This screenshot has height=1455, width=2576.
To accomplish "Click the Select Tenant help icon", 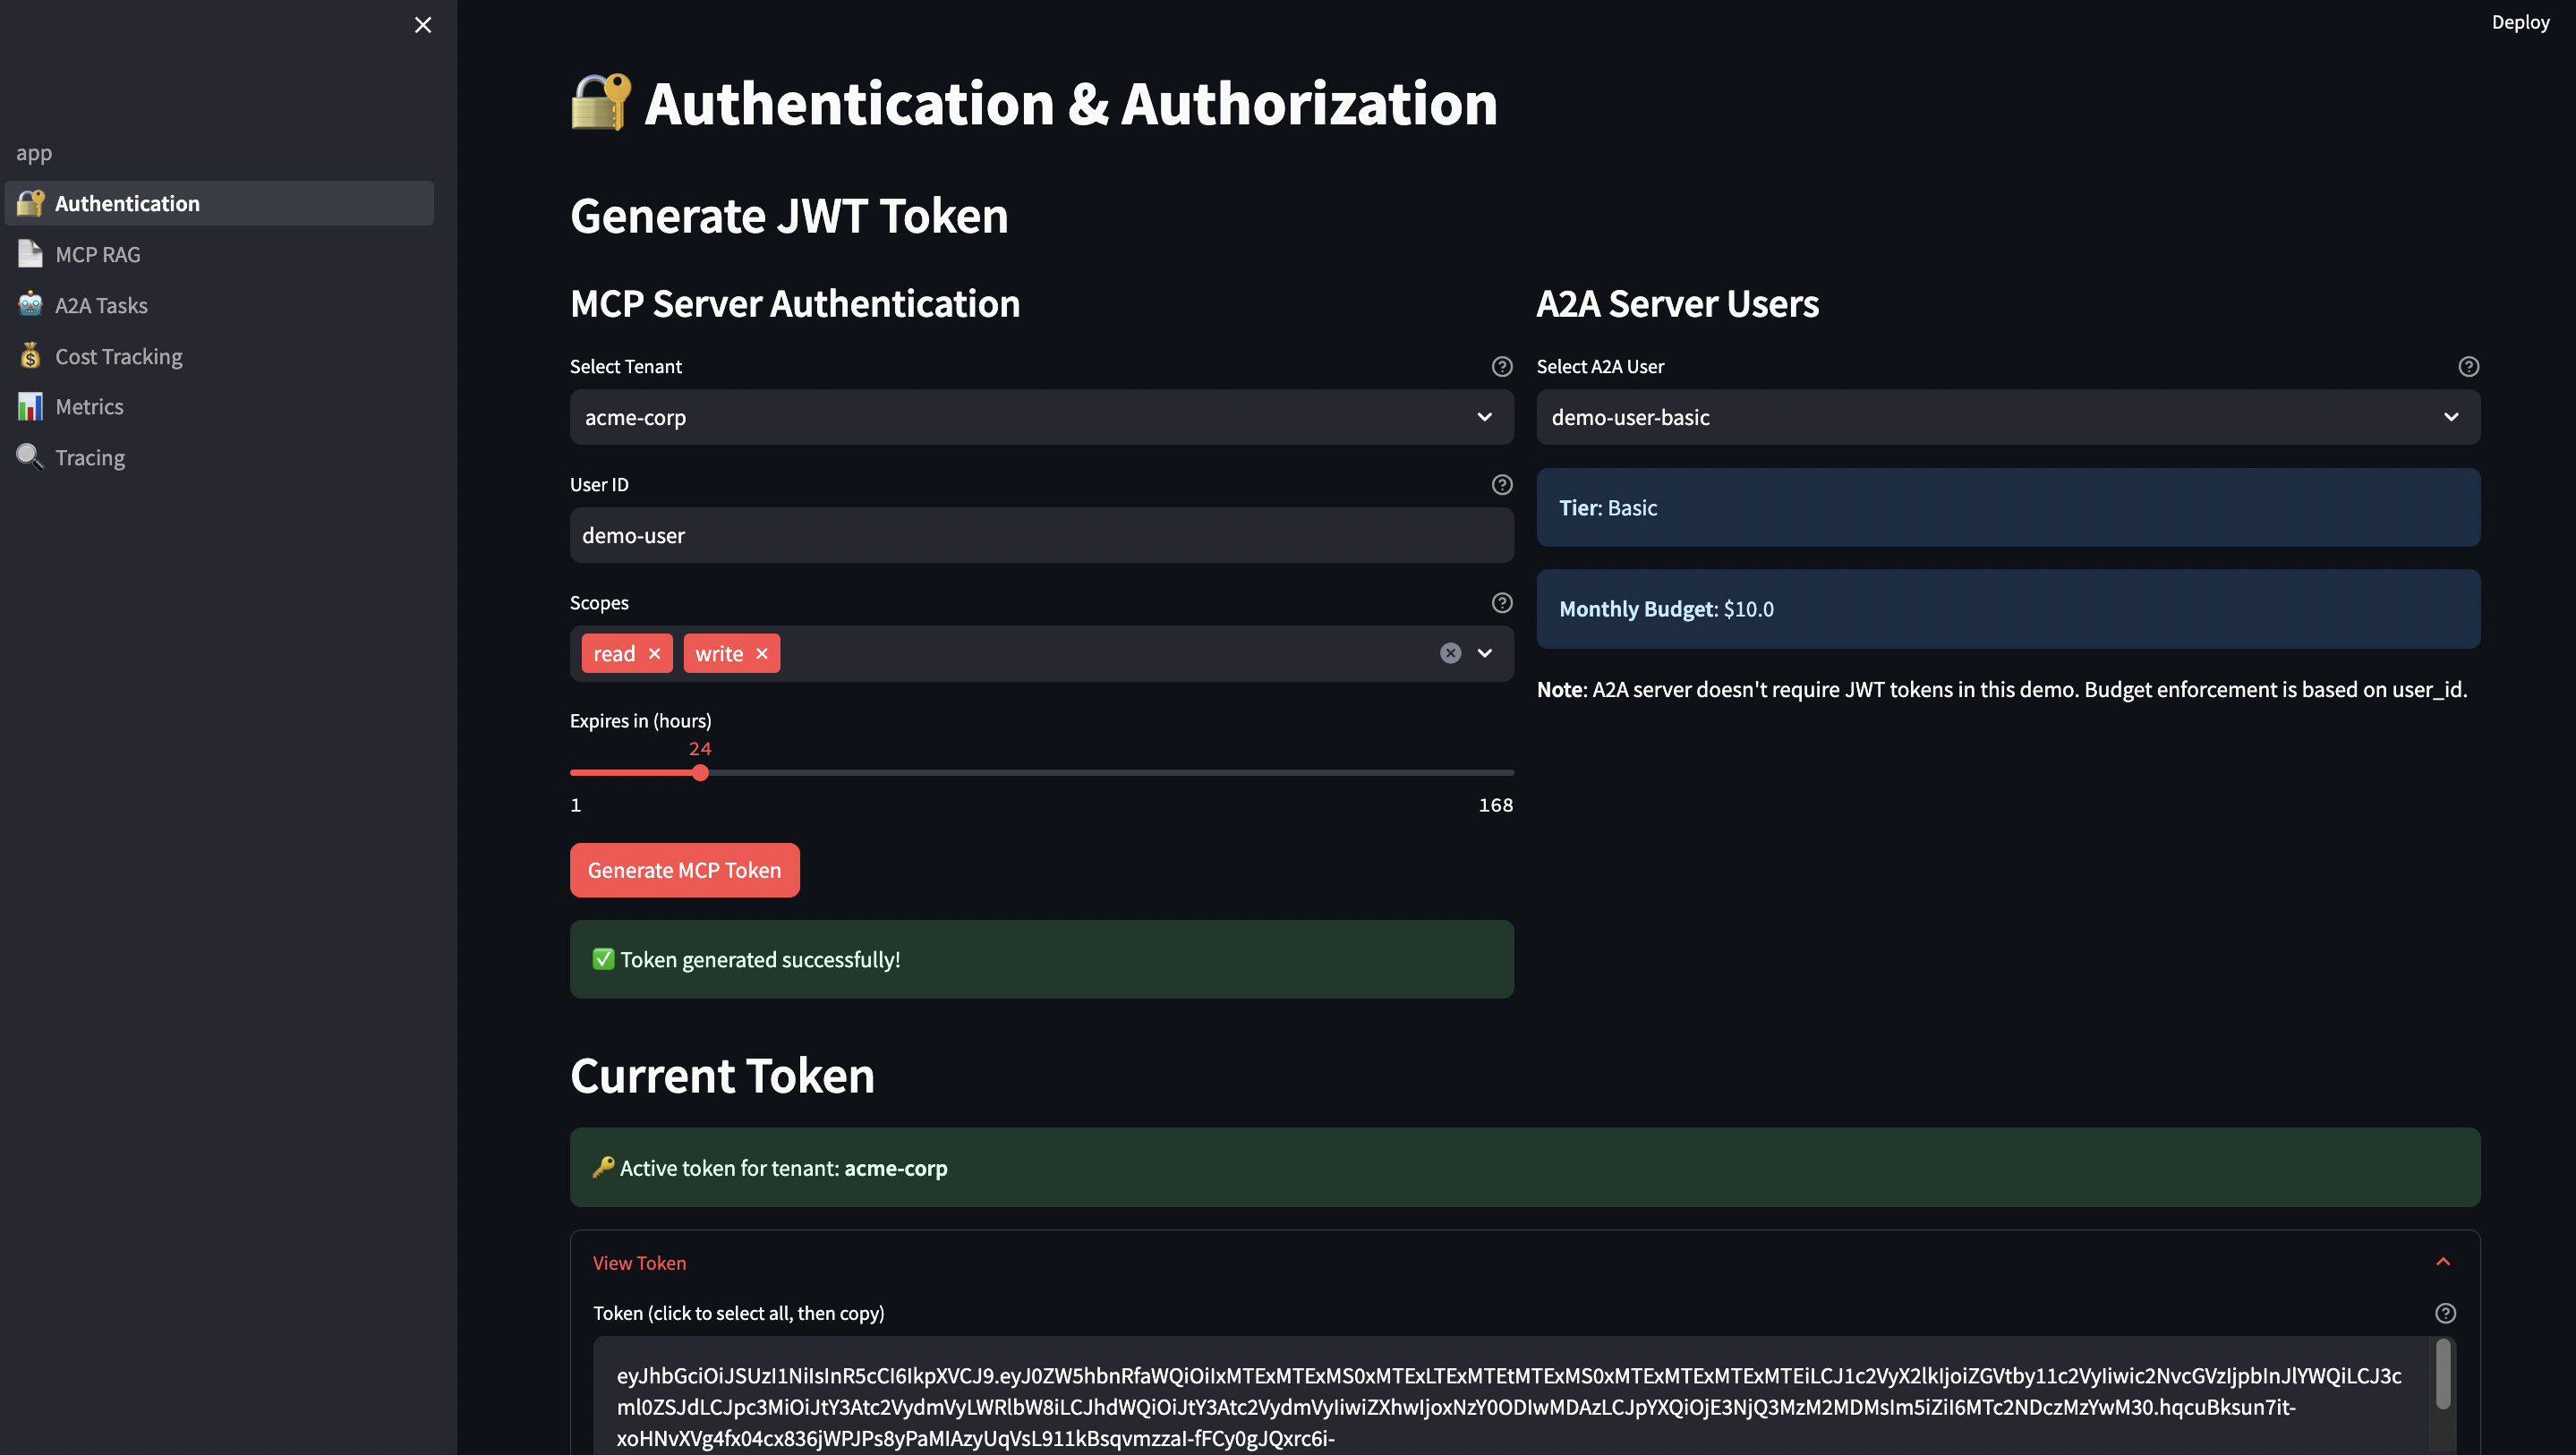I will pyautogui.click(x=1501, y=366).
